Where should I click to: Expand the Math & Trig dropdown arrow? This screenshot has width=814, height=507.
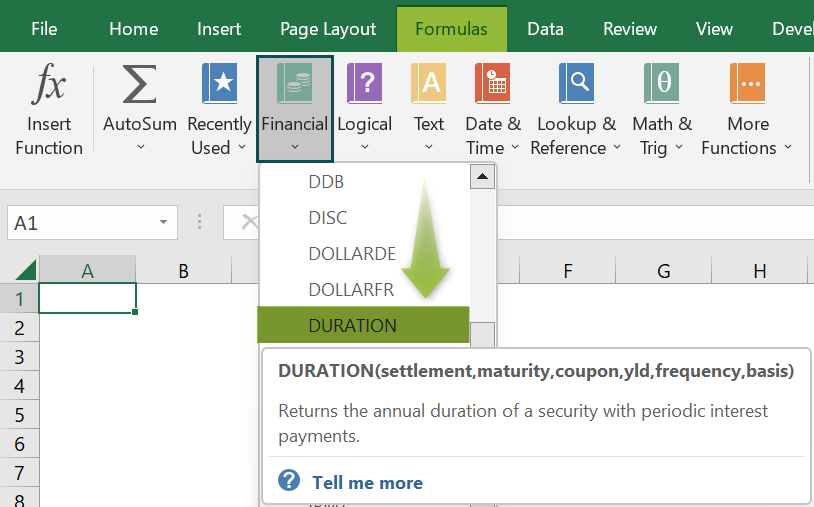[x=679, y=147]
